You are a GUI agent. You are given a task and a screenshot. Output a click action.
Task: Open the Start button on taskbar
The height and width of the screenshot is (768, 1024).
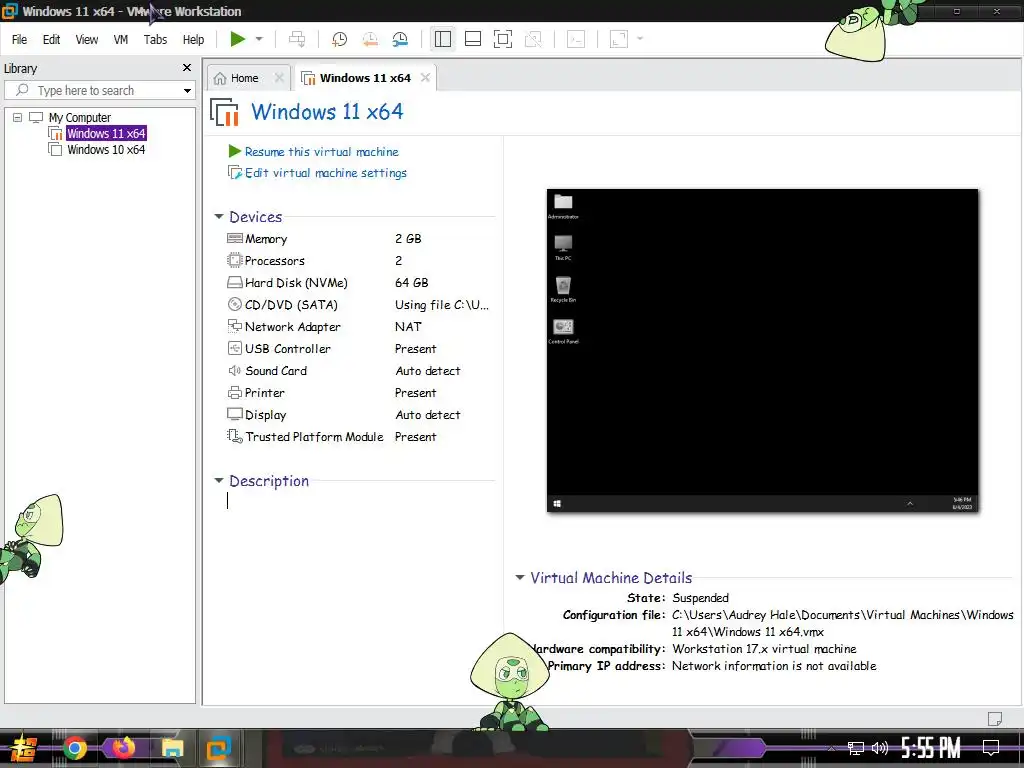[24, 748]
